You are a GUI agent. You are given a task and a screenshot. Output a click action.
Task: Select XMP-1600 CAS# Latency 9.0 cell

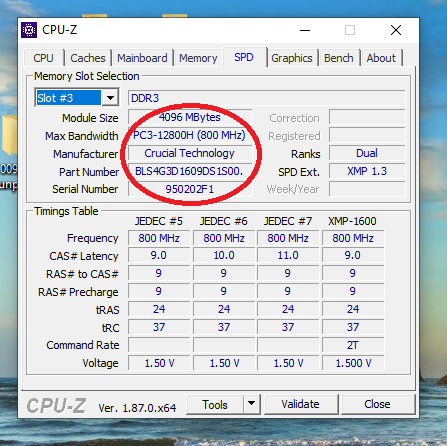click(x=353, y=256)
